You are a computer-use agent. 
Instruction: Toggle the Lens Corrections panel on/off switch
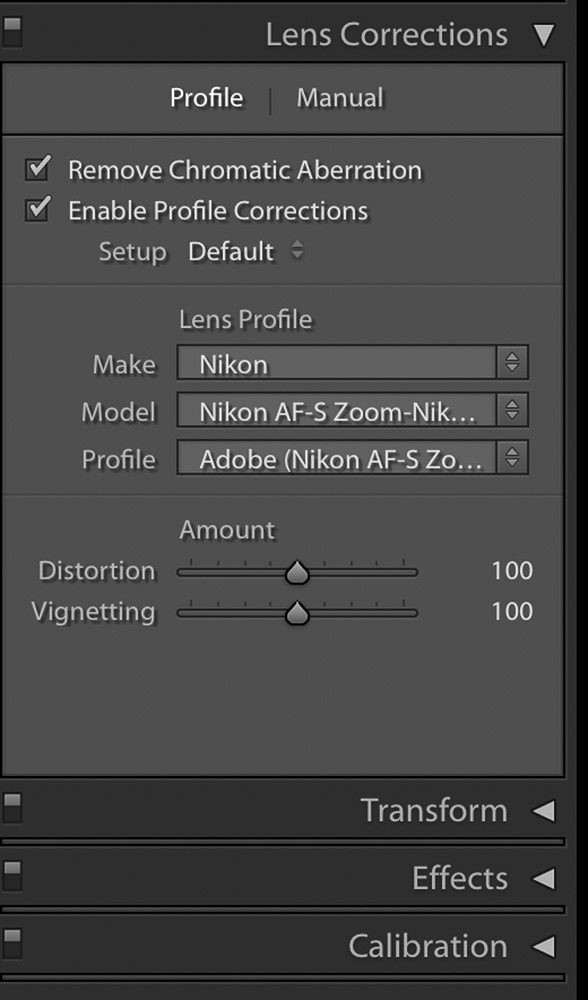pyautogui.click(x=11, y=32)
